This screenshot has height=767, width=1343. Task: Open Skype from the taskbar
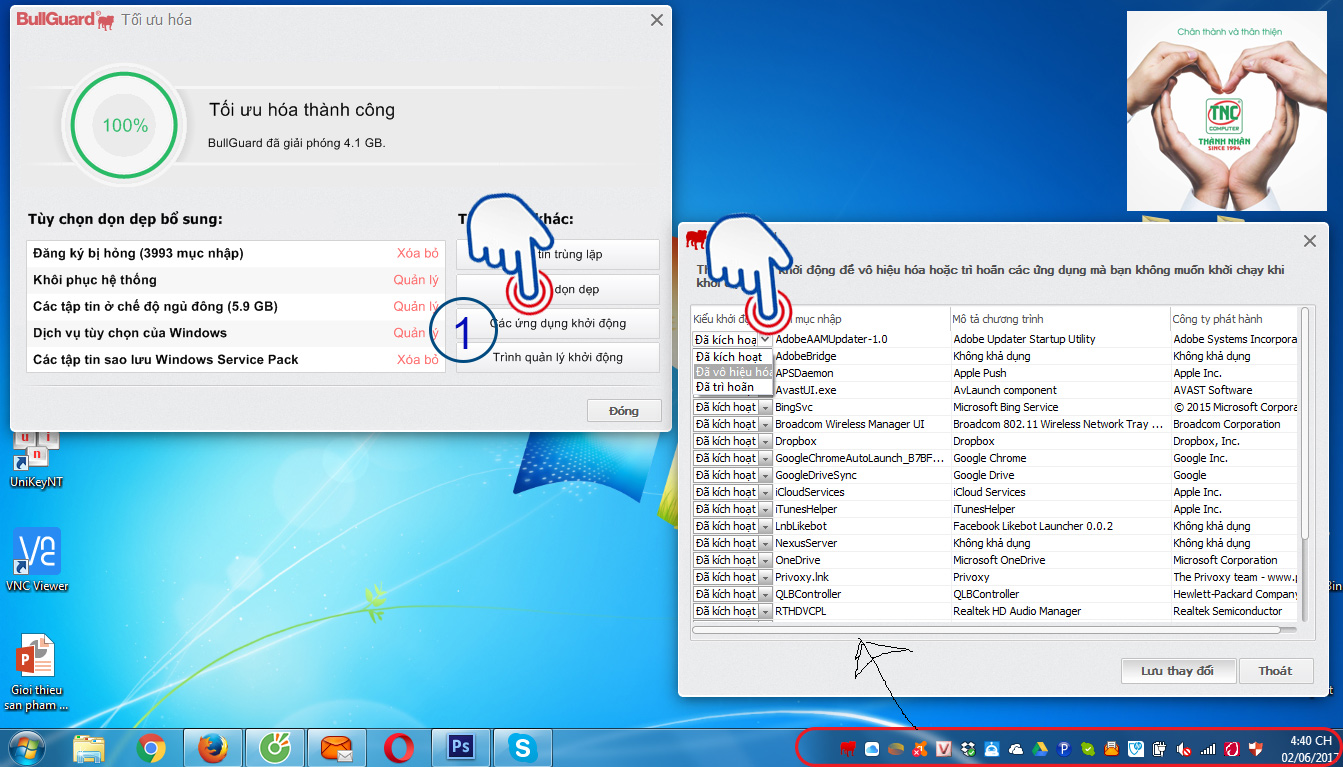(x=523, y=748)
